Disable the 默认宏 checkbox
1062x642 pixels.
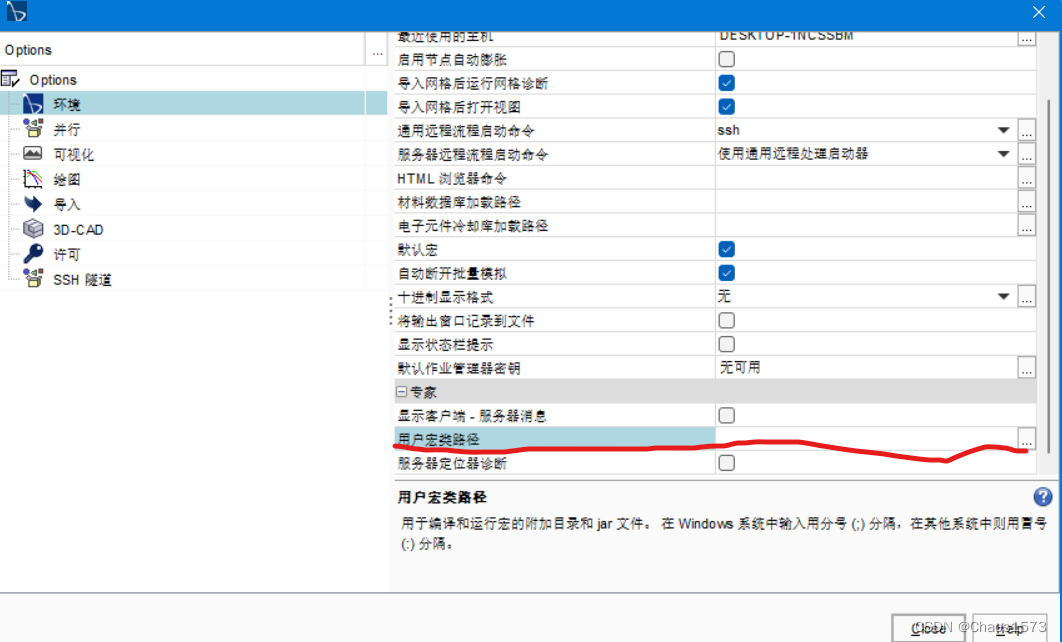(726, 248)
